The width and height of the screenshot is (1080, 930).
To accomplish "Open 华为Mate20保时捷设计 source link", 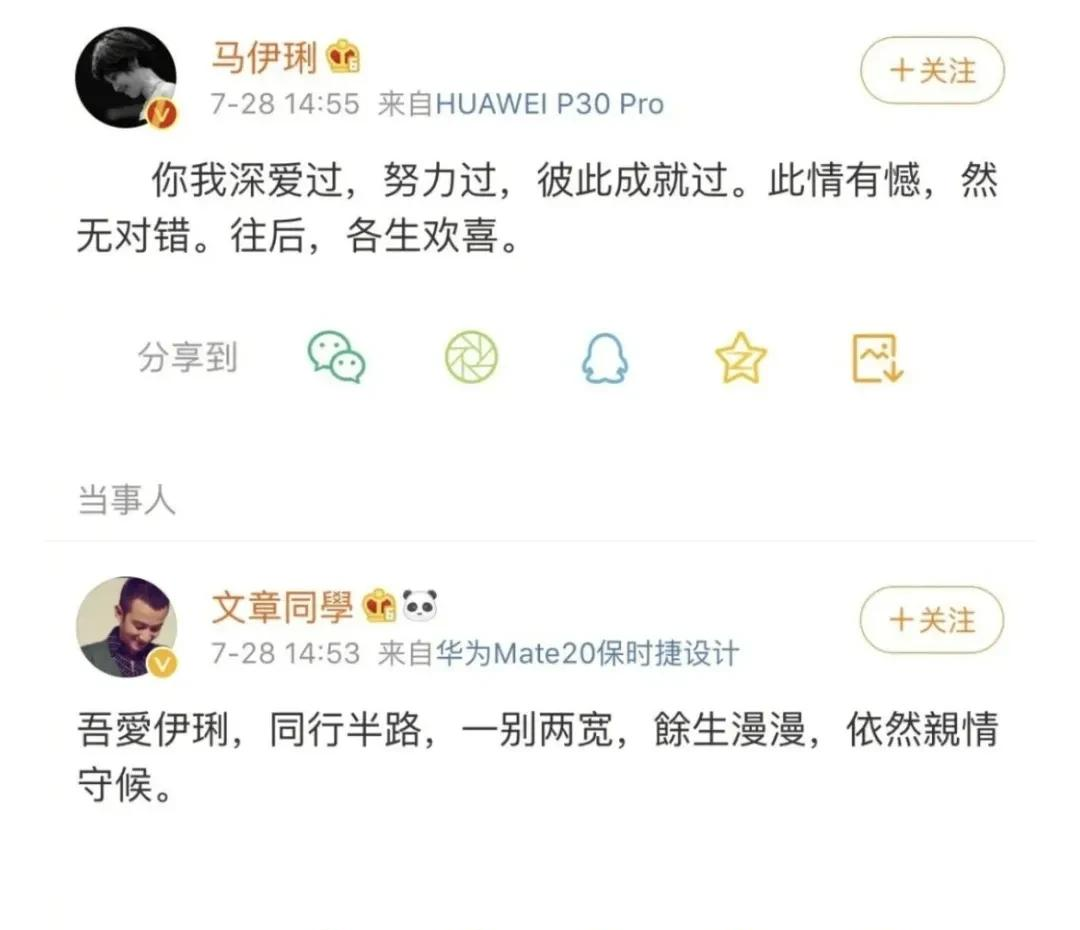I will click(x=587, y=653).
